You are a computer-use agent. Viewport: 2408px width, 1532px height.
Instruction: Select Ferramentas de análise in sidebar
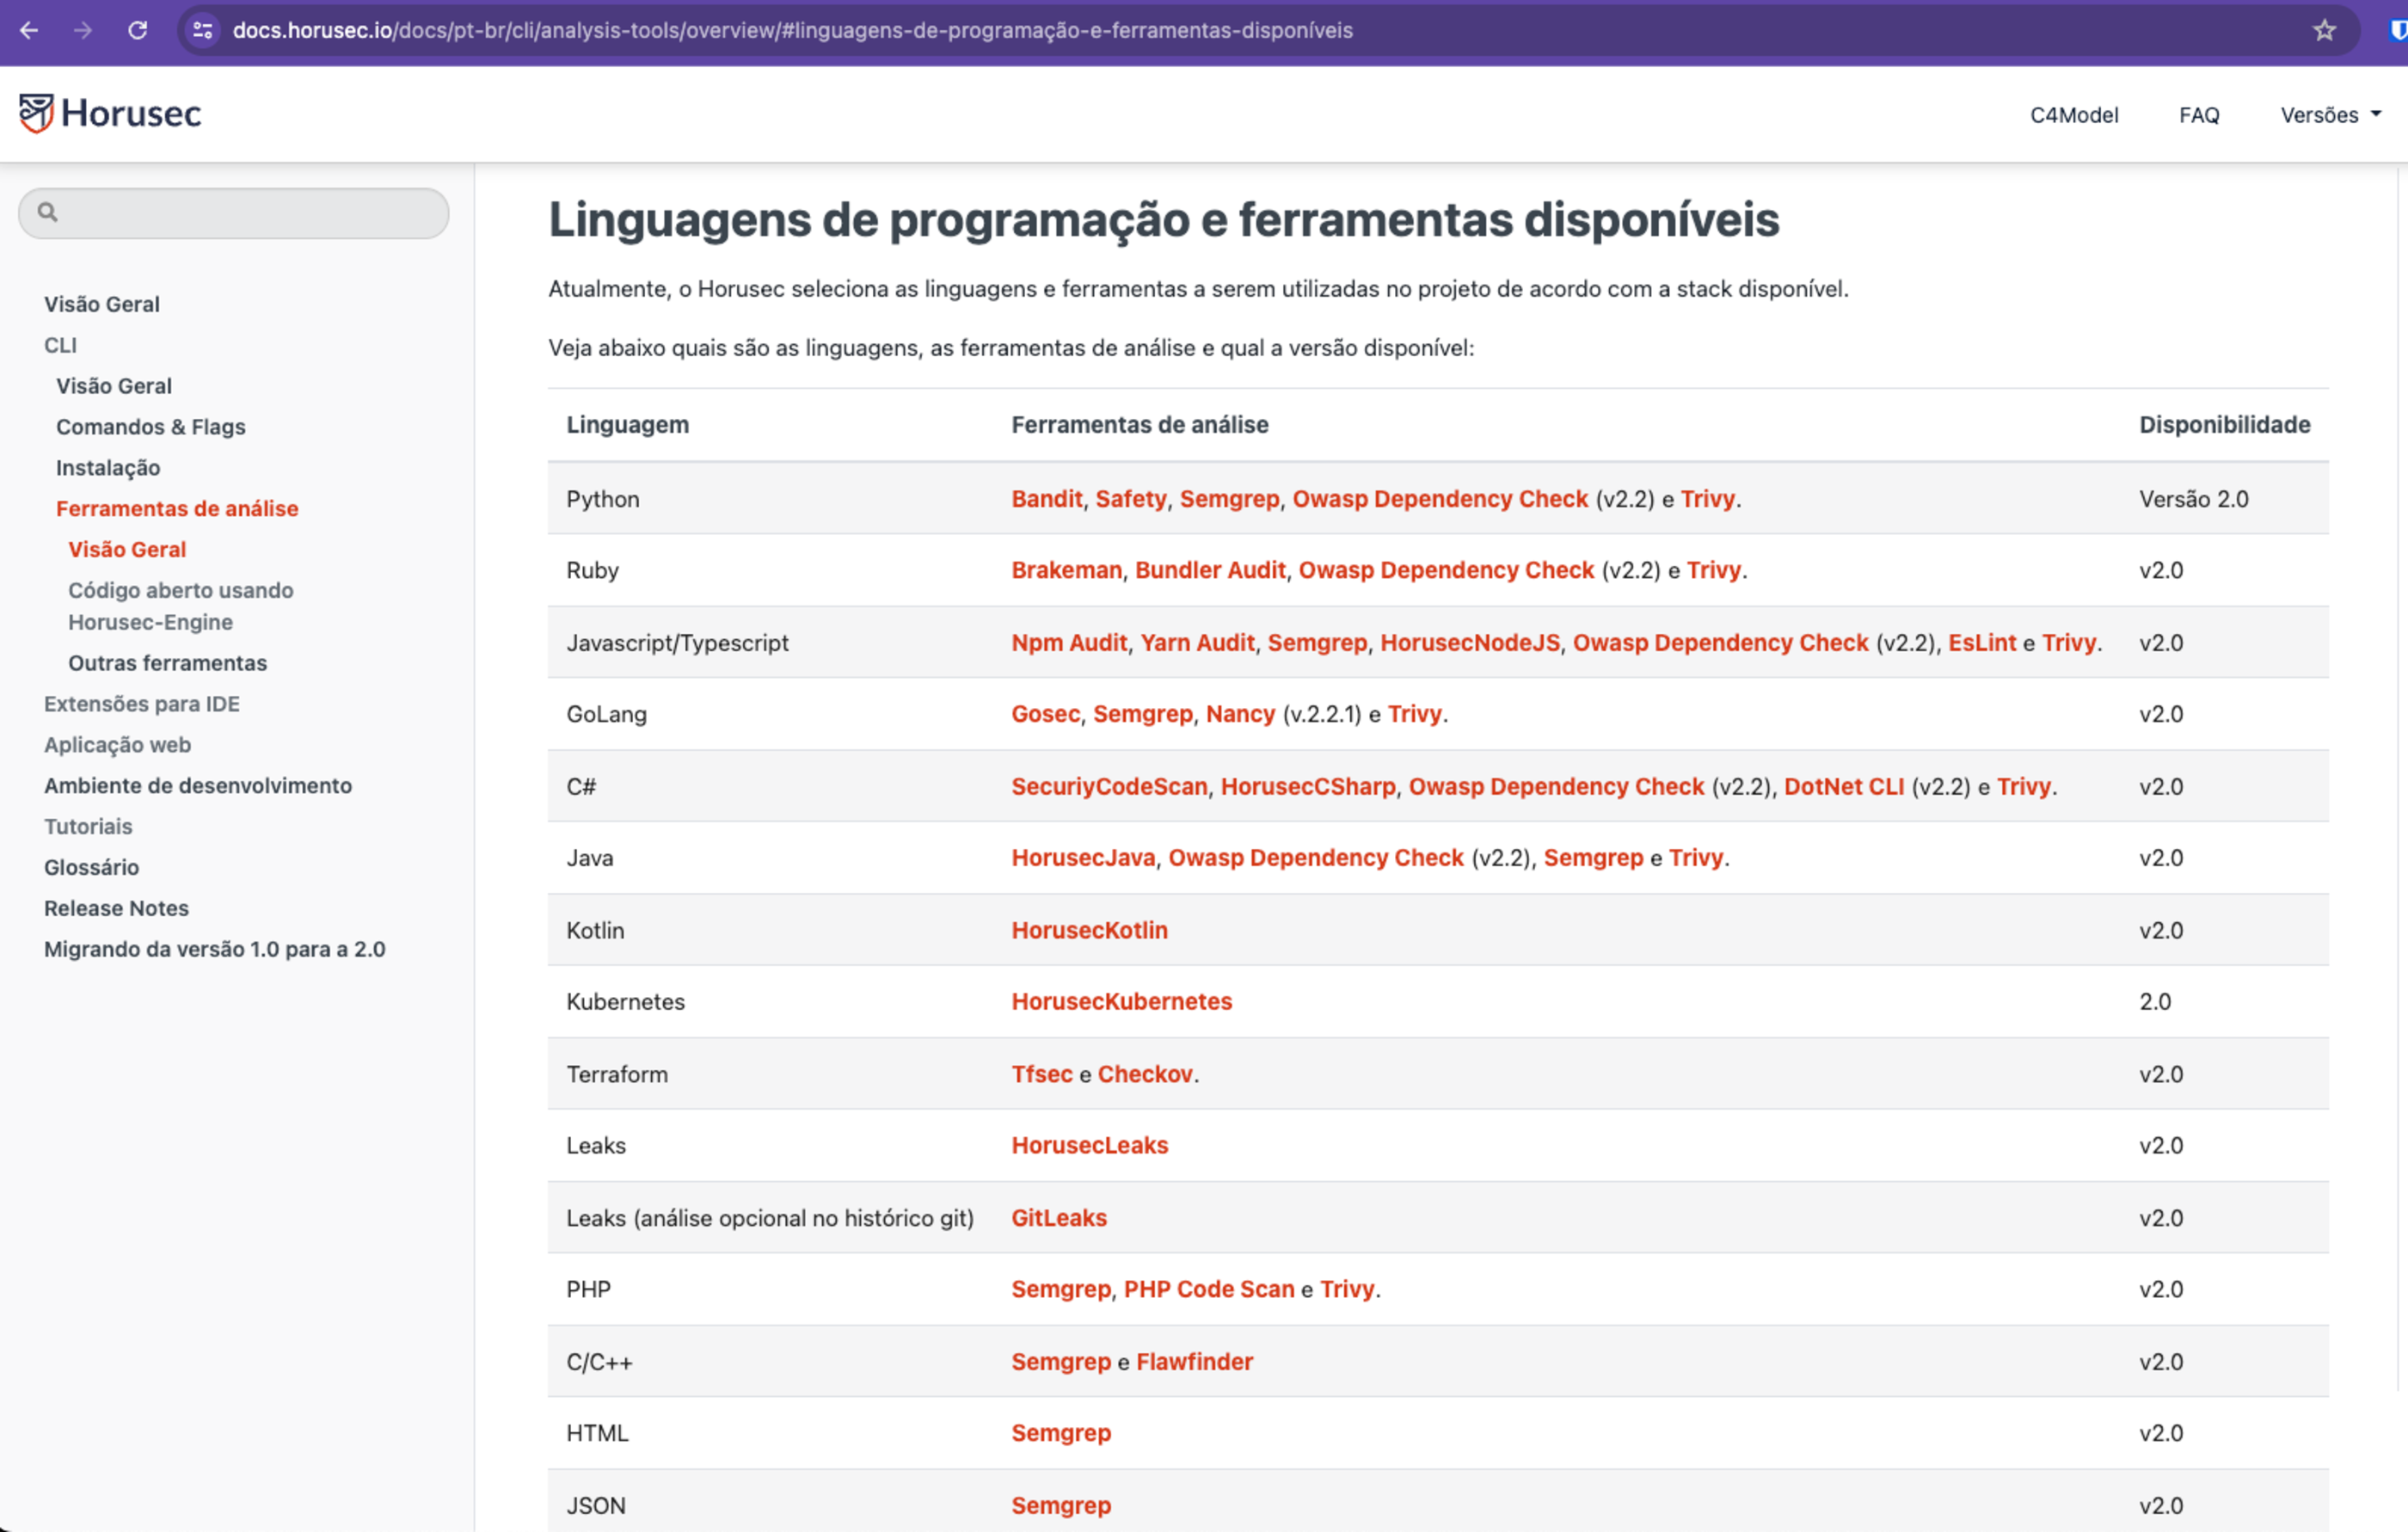177,508
